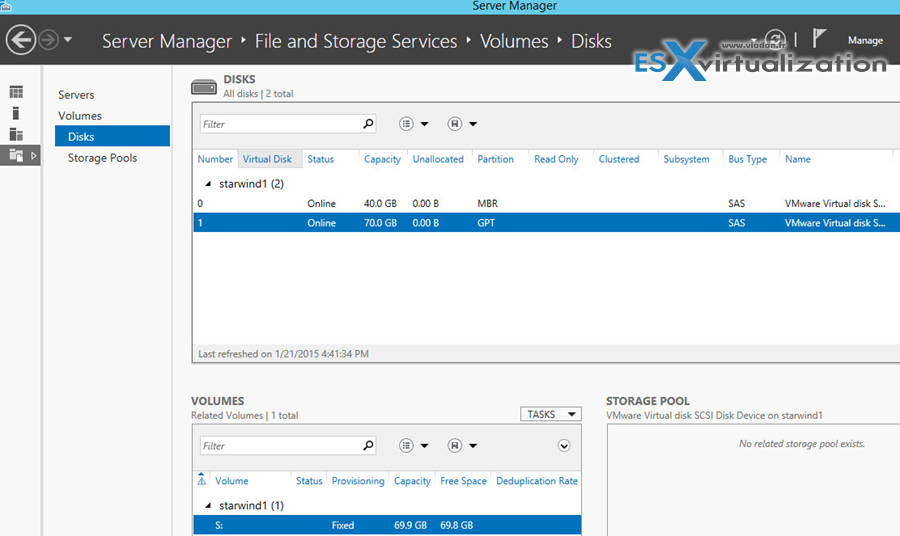Select disk 0 row with 40.0 GB
Image resolution: width=900 pixels, height=536 pixels.
(x=546, y=203)
